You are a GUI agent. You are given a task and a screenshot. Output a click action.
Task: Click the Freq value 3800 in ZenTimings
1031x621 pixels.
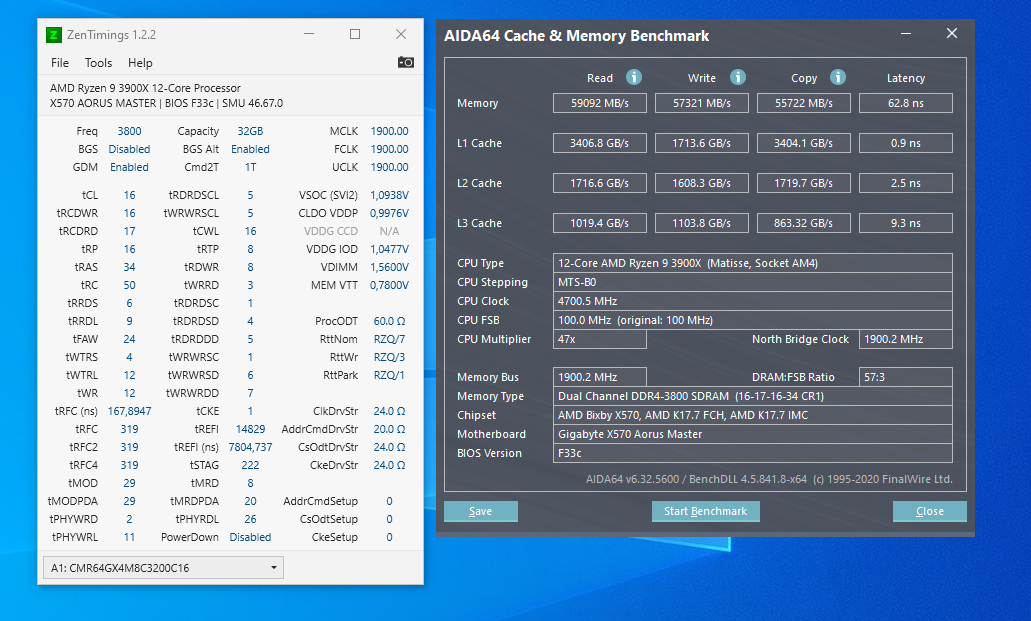(130, 132)
